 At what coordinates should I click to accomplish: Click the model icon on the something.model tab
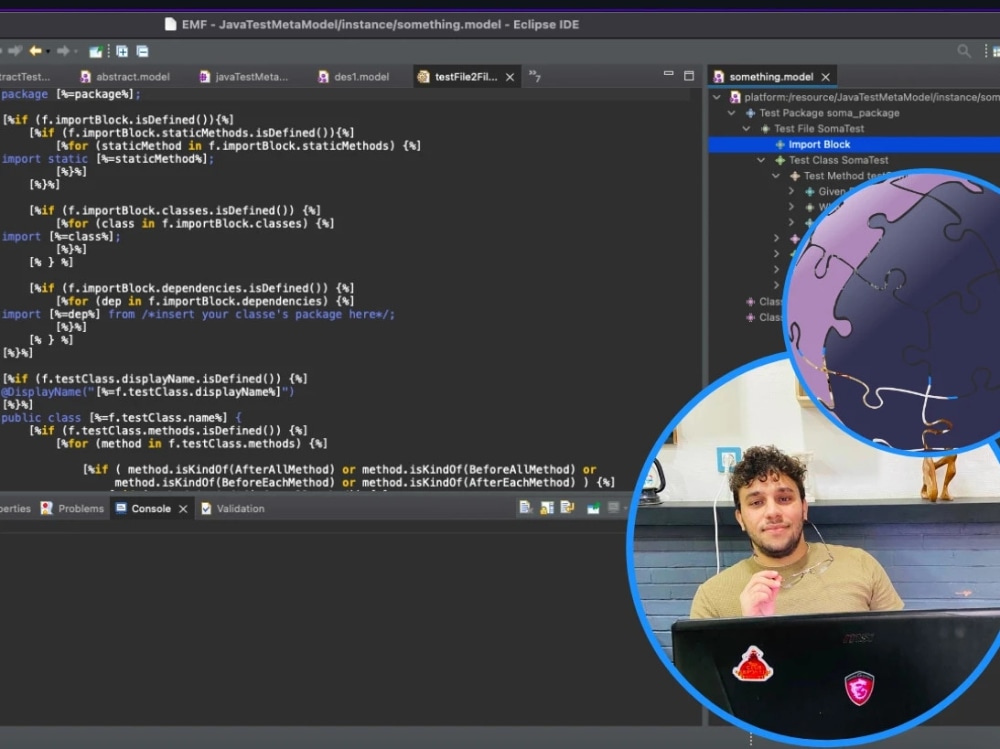coord(717,76)
